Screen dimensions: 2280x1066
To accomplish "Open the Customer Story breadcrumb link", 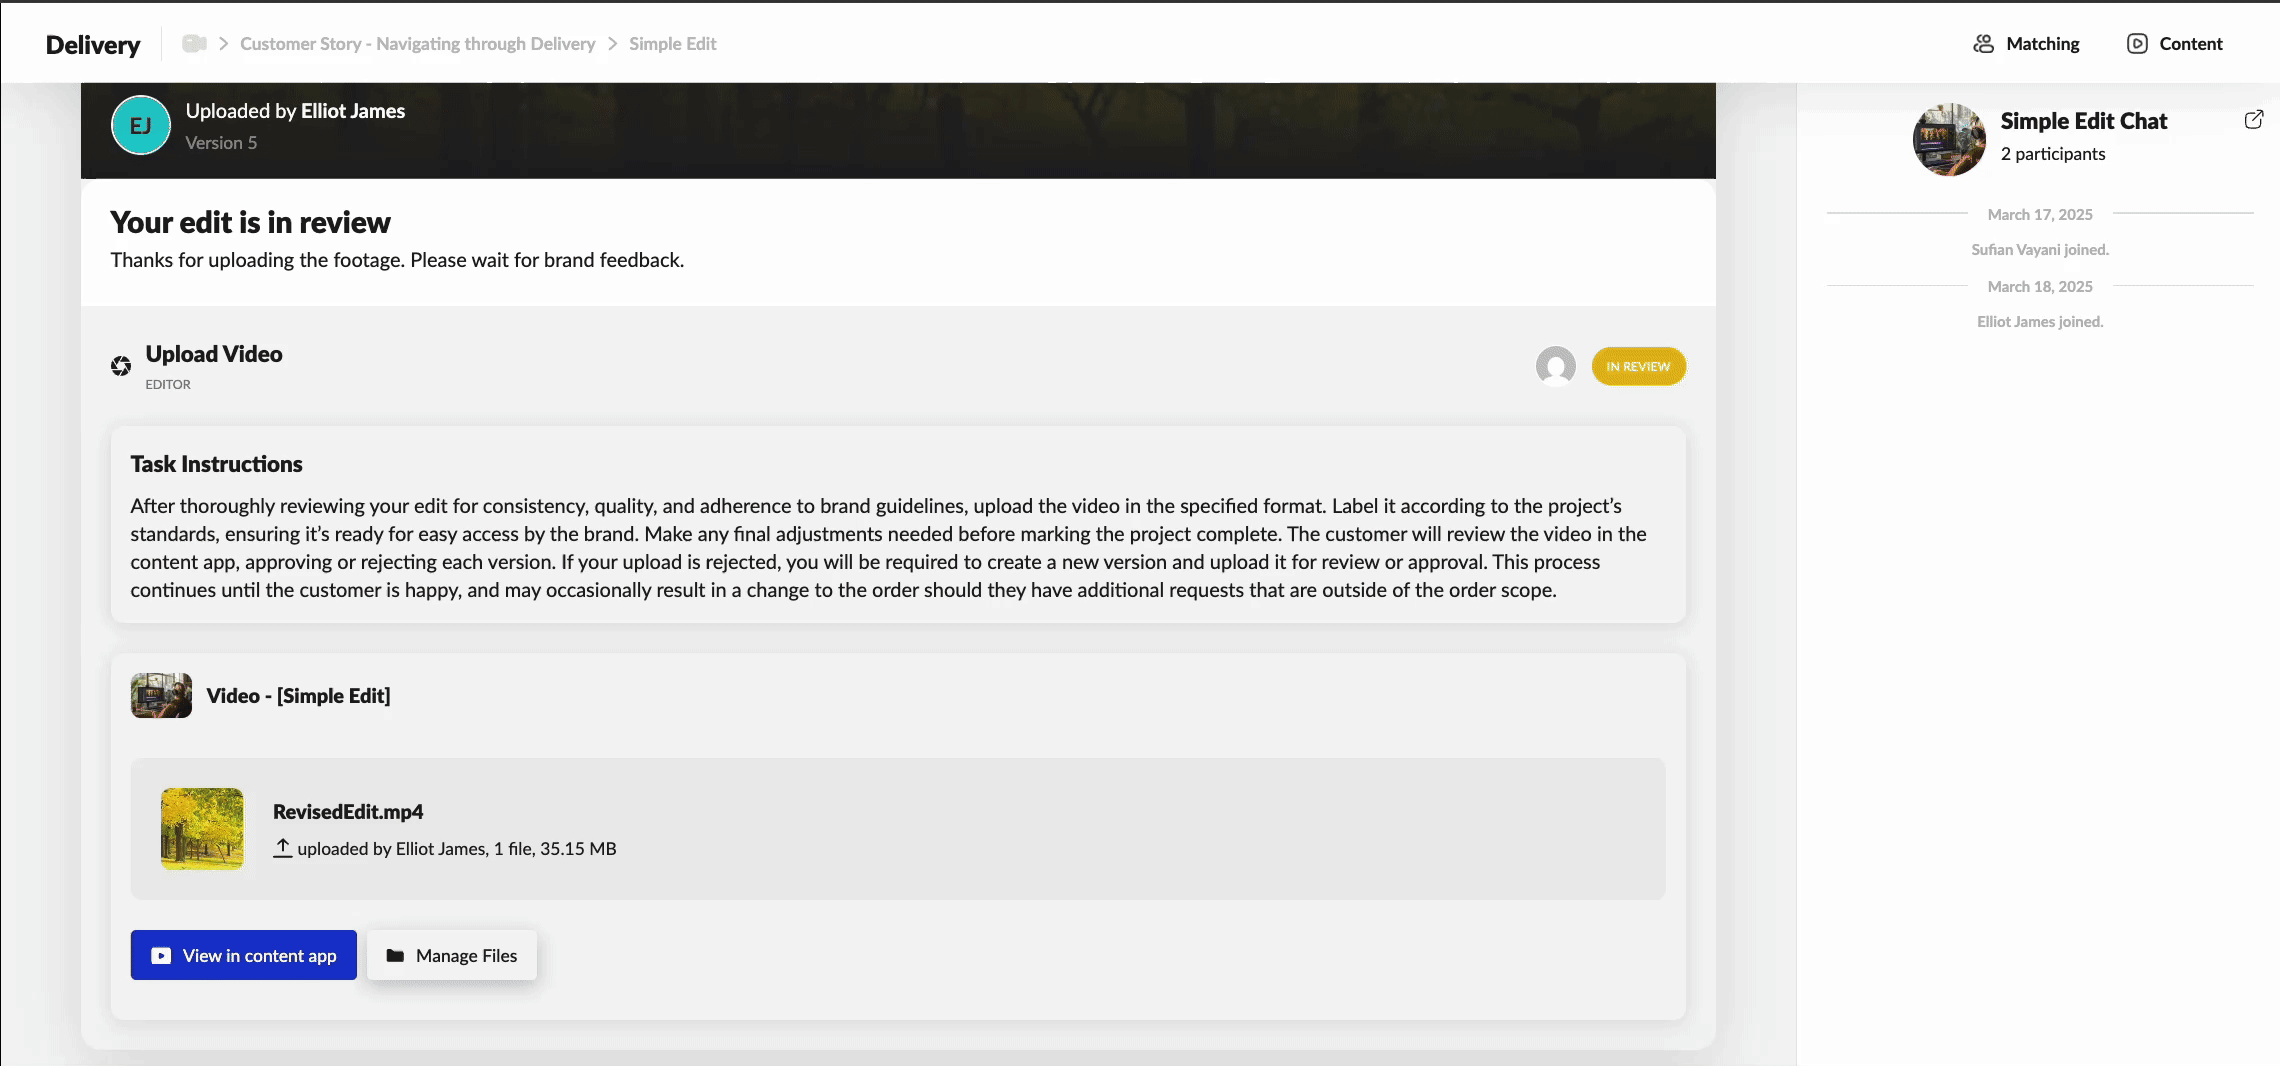I will [x=417, y=44].
